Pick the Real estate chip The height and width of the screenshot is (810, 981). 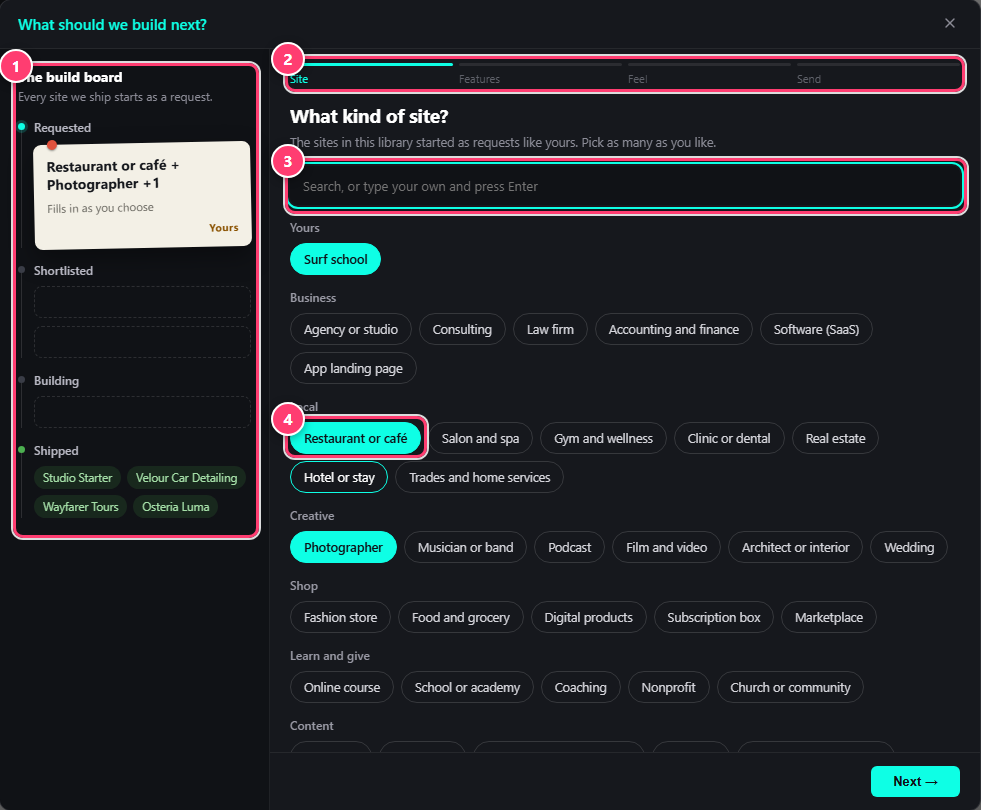click(x=835, y=438)
